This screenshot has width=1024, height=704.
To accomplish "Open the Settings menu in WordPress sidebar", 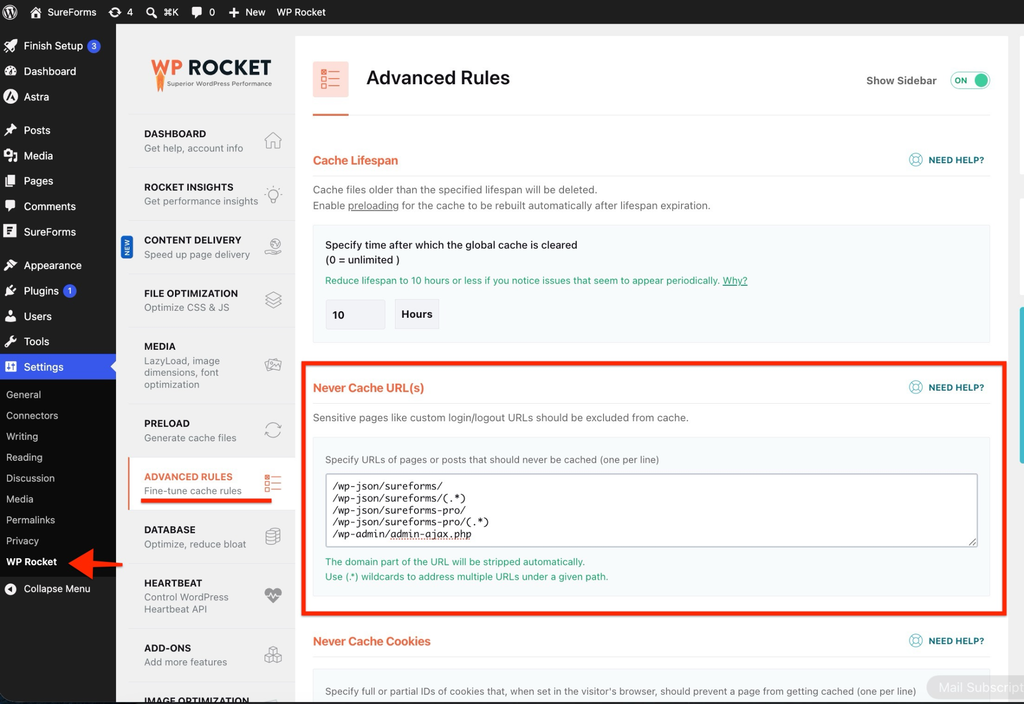I will coord(57,367).
